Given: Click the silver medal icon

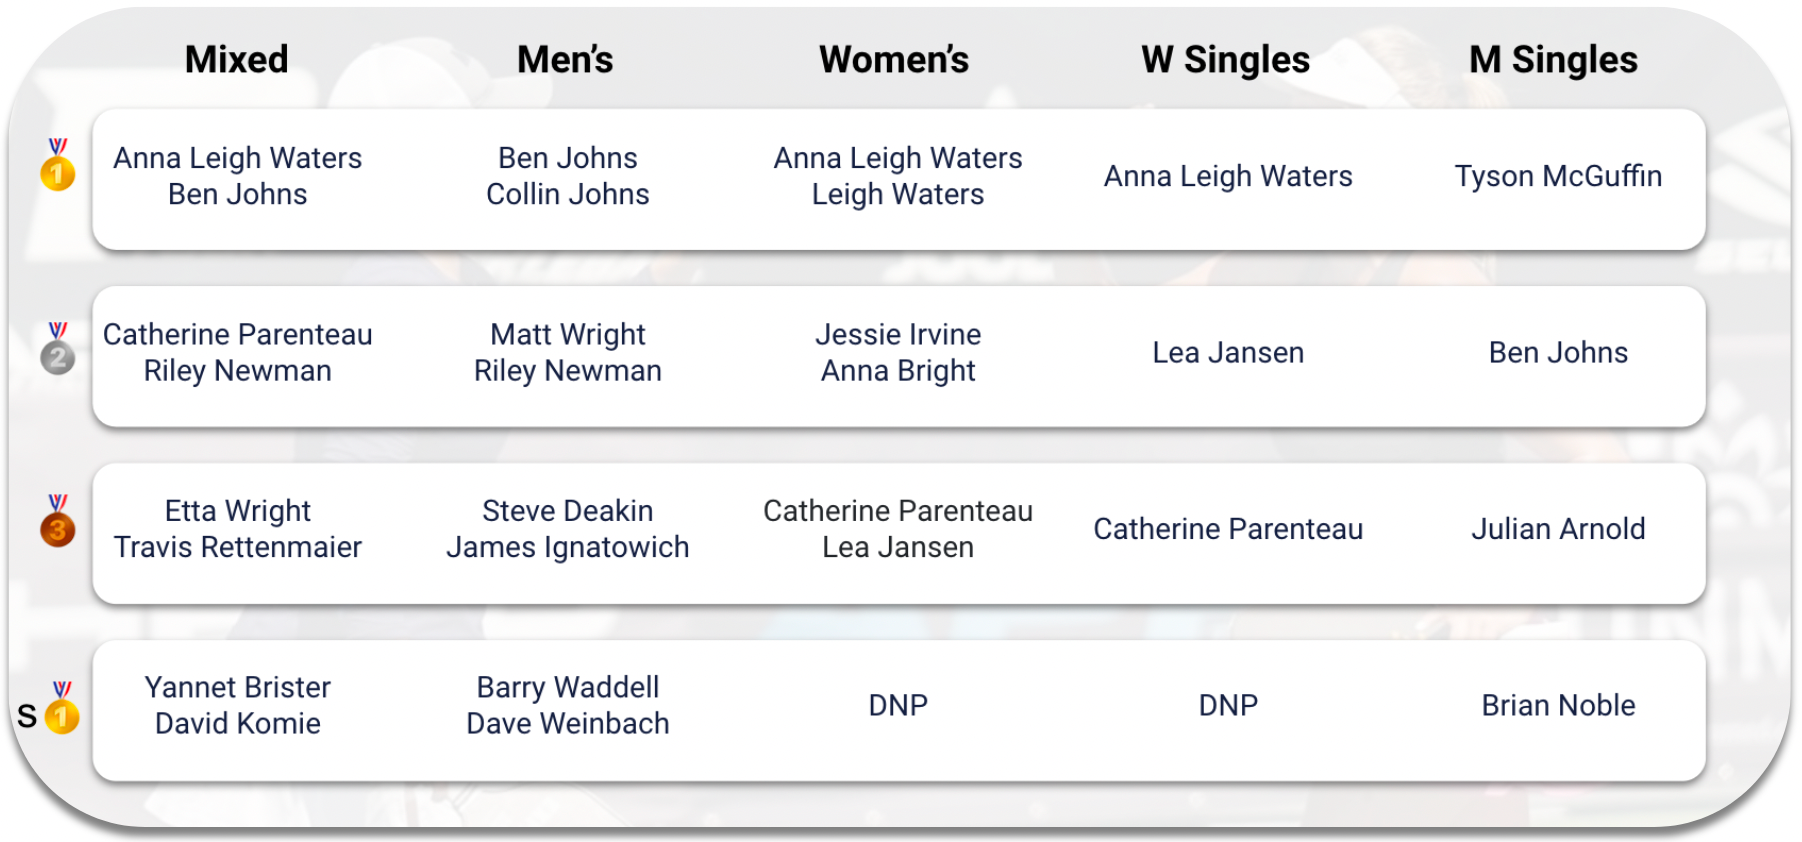Looking at the screenshot, I should click(58, 348).
